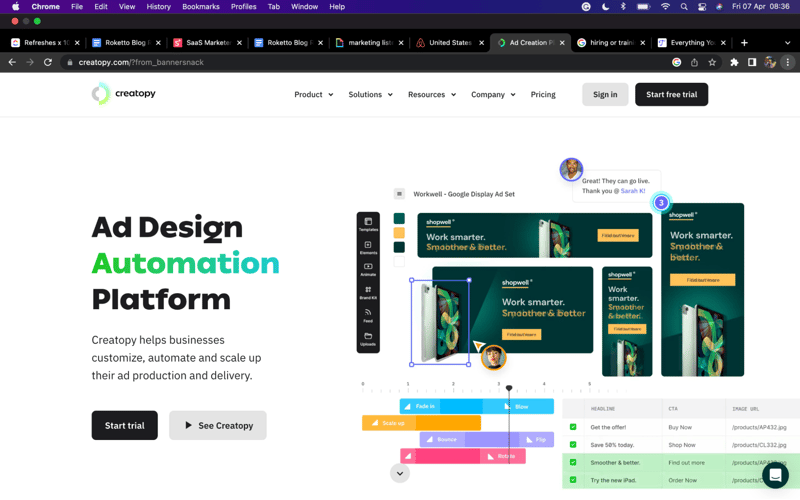Open the Bookmarks menu
This screenshot has width=800, height=500.
[x=201, y=7]
